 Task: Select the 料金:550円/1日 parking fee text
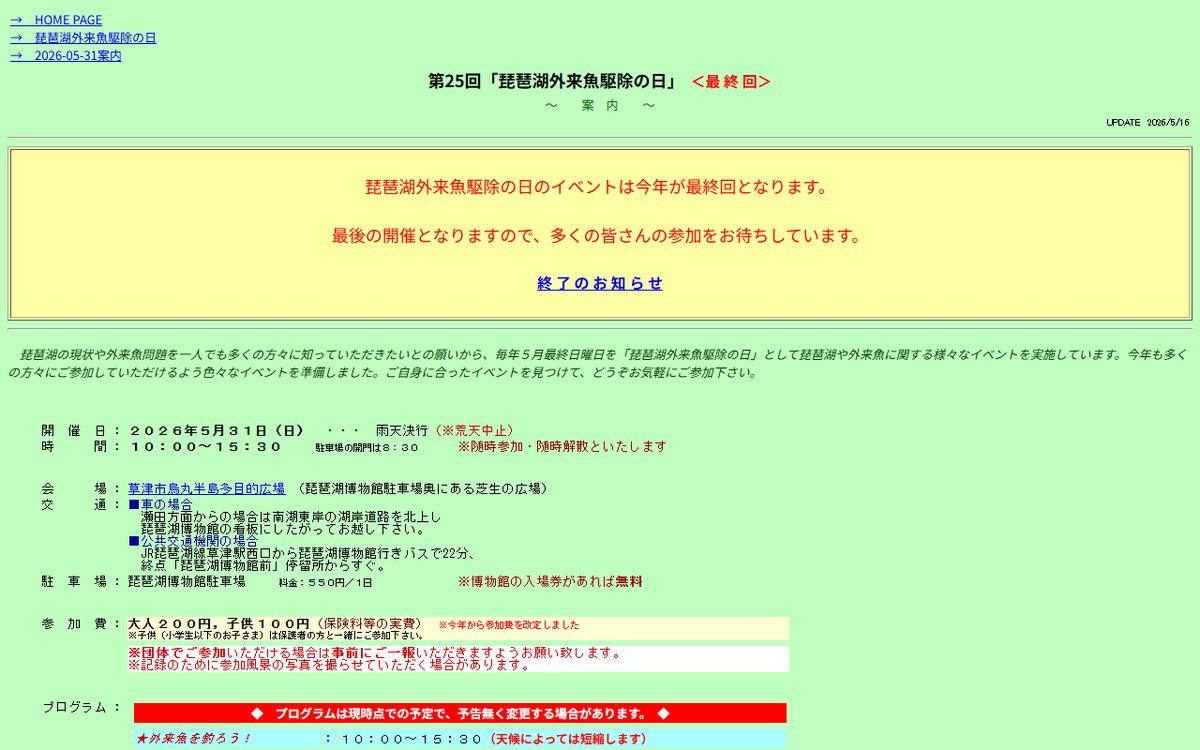coord(325,582)
